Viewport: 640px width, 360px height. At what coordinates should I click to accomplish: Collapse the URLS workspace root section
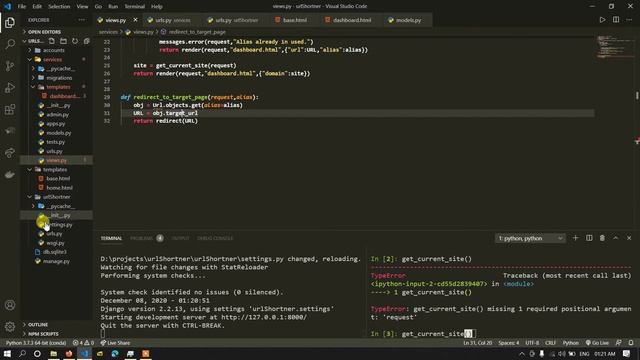(34, 41)
